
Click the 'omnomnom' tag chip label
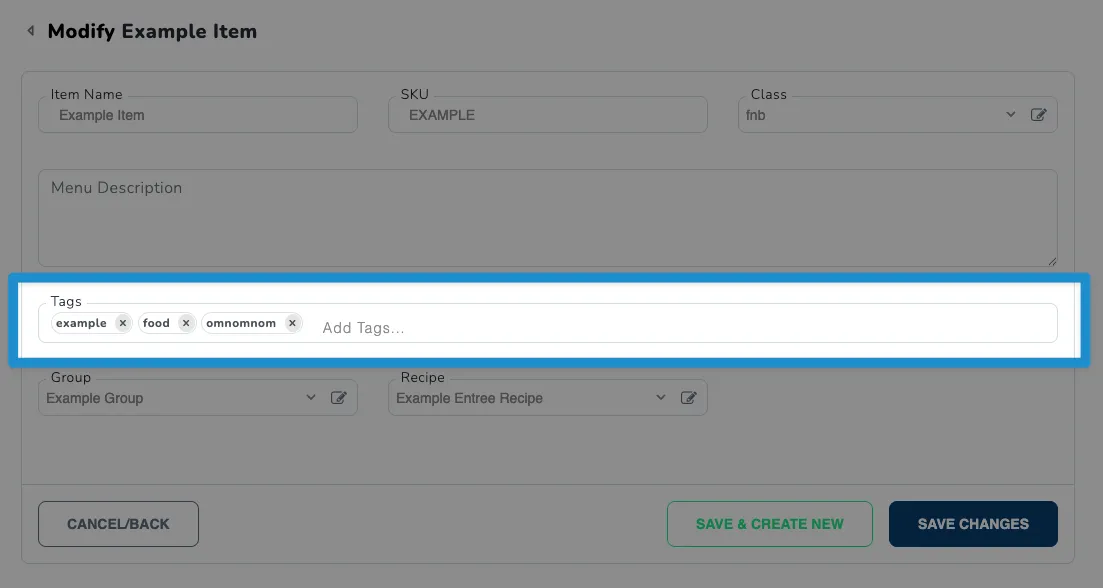241,323
